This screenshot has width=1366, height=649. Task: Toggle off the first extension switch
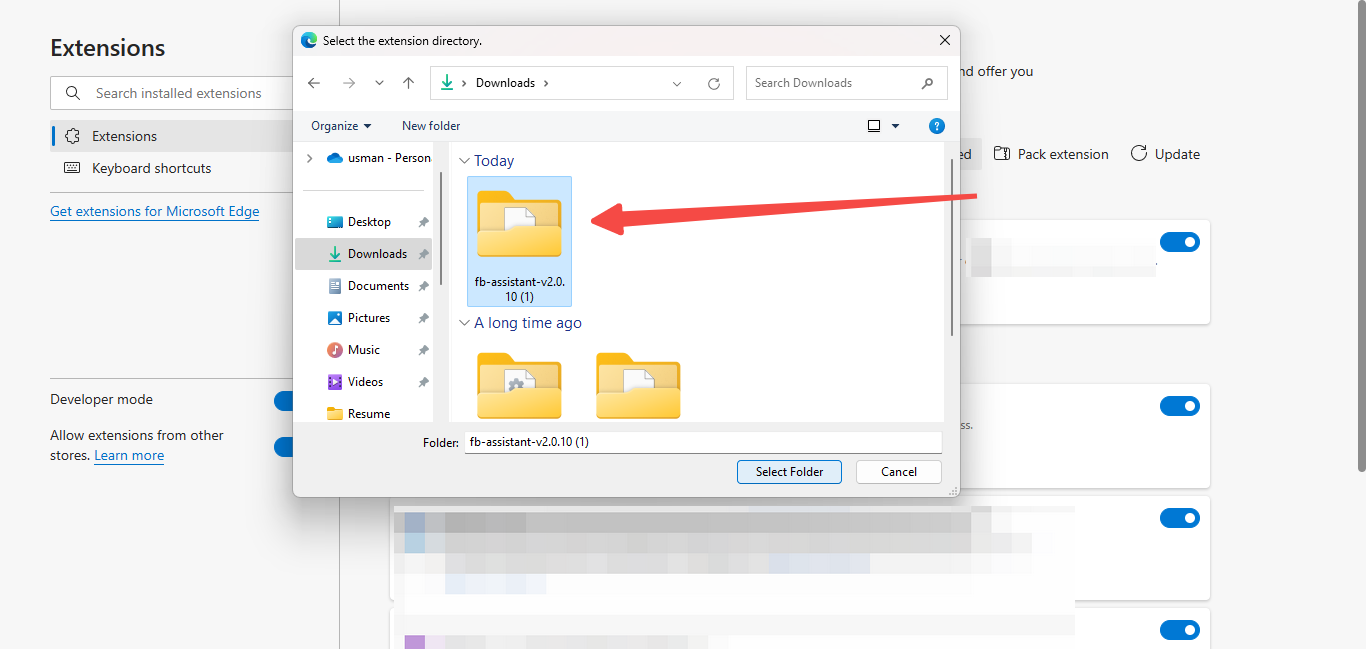click(1179, 242)
